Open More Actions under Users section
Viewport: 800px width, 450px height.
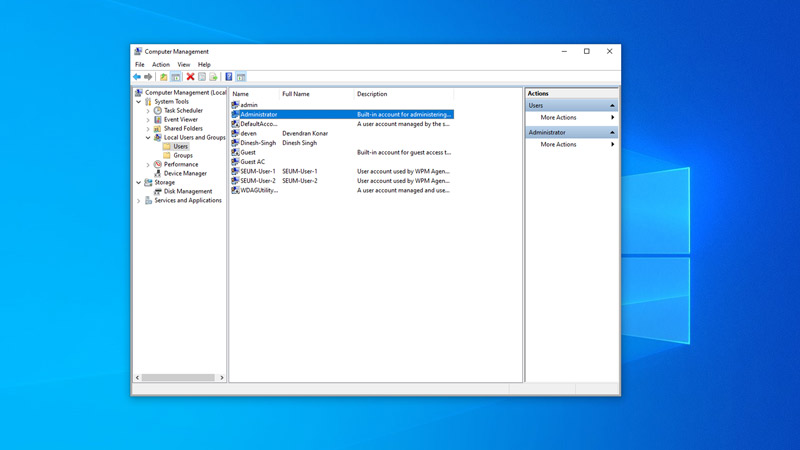[571, 117]
